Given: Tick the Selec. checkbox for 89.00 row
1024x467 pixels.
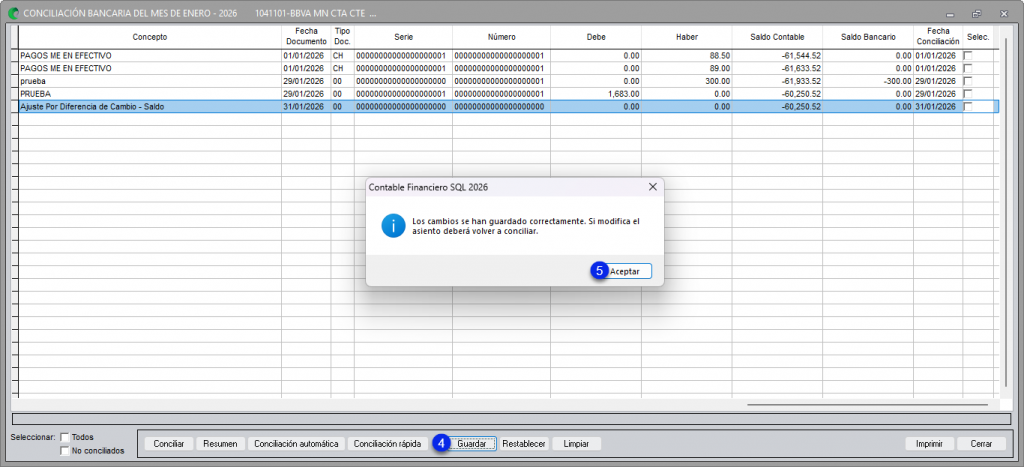Looking at the screenshot, I should pyautogui.click(x=968, y=68).
